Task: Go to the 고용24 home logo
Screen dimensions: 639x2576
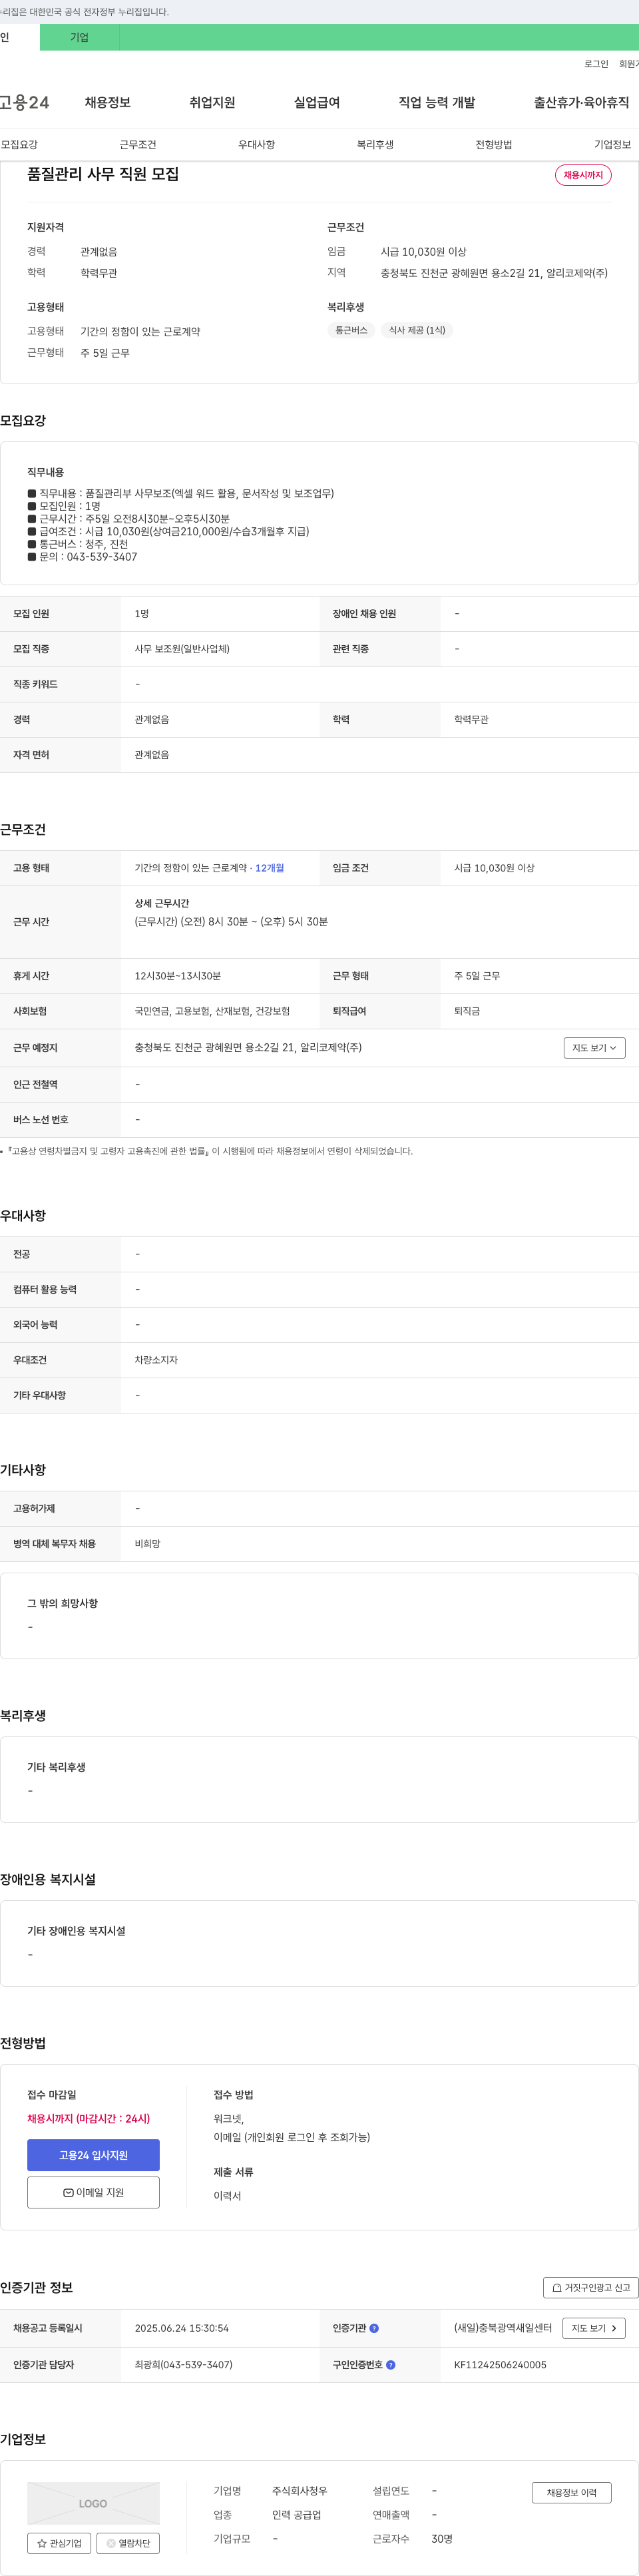Action: tap(24, 102)
